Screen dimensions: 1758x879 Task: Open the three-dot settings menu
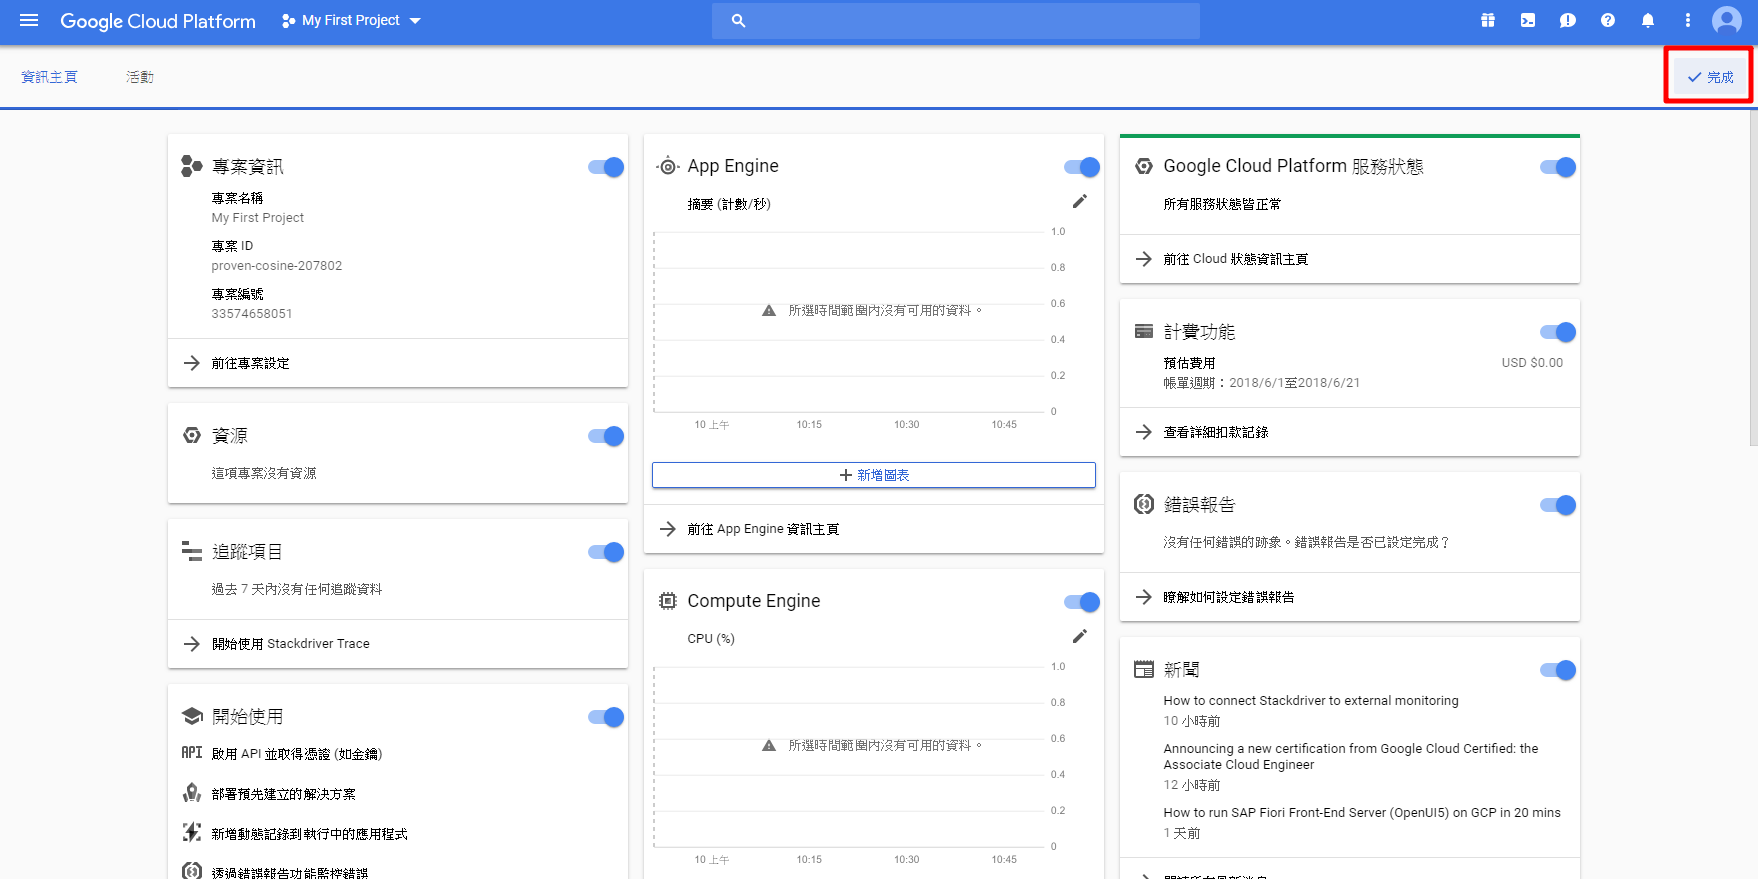1688,20
